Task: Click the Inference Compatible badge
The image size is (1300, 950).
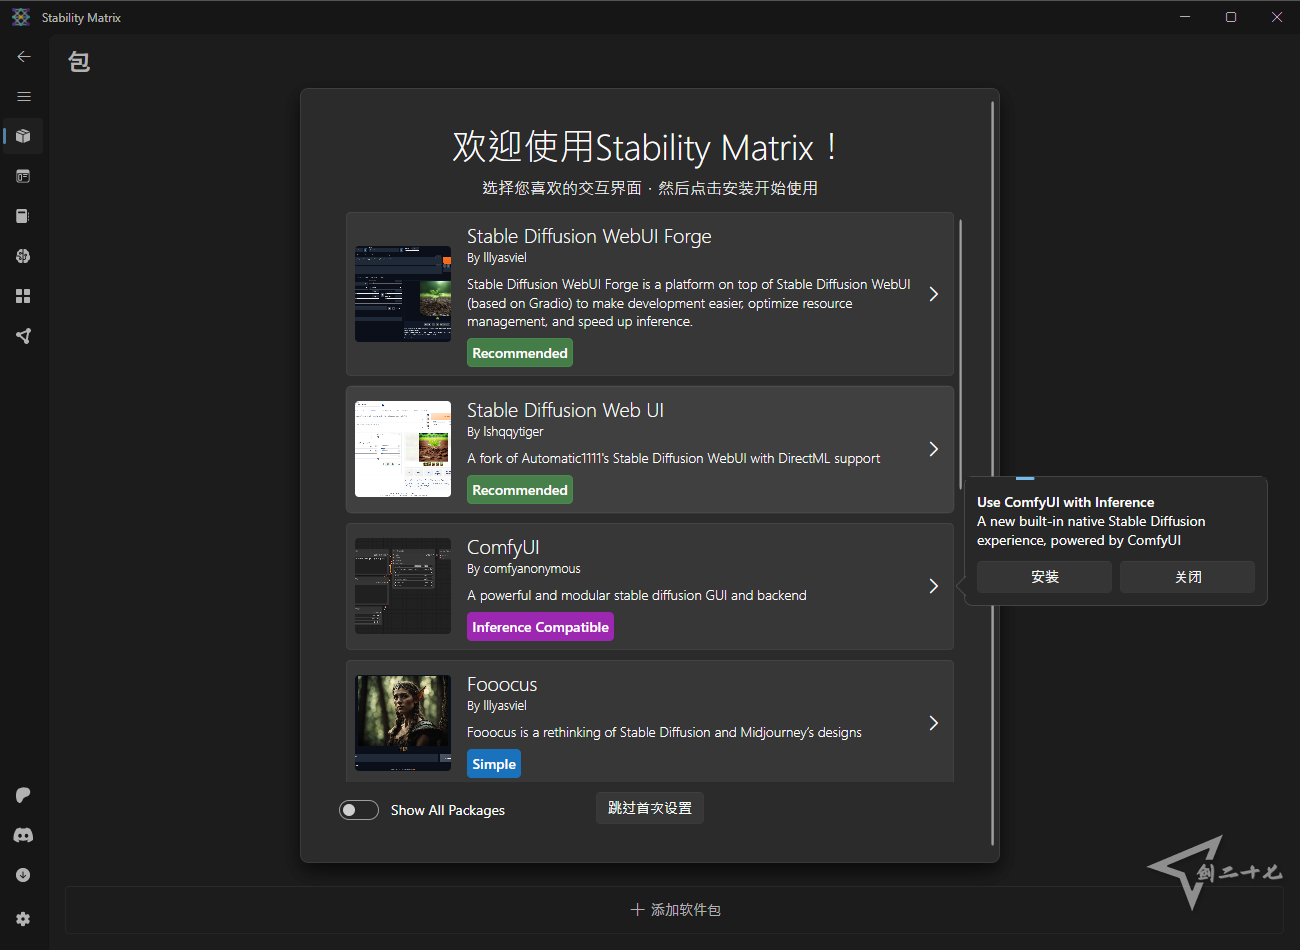Action: [540, 627]
